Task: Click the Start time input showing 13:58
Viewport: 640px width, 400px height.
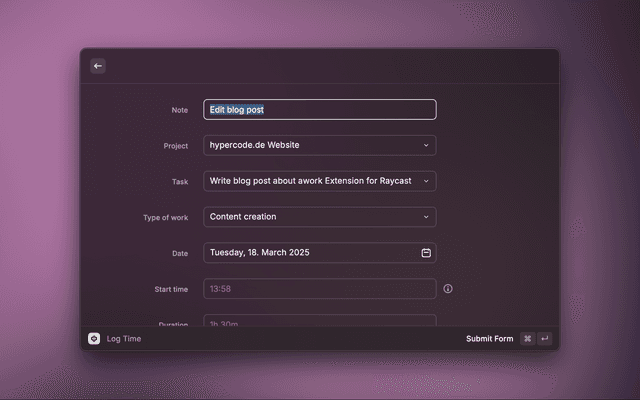Action: (x=319, y=289)
